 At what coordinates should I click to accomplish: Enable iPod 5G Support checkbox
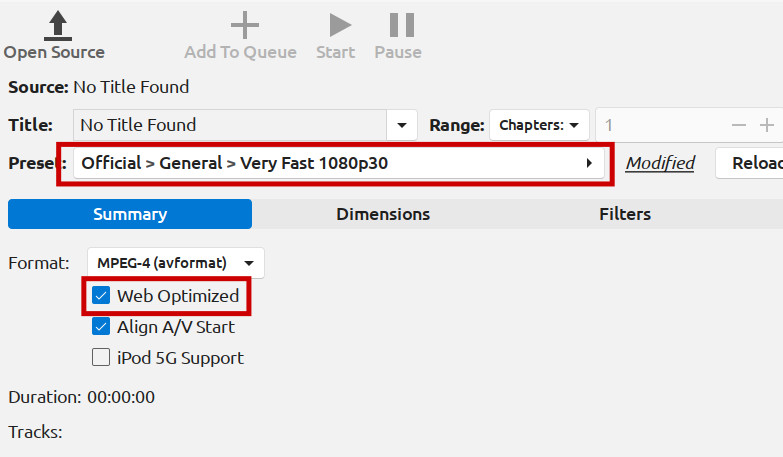(x=101, y=358)
